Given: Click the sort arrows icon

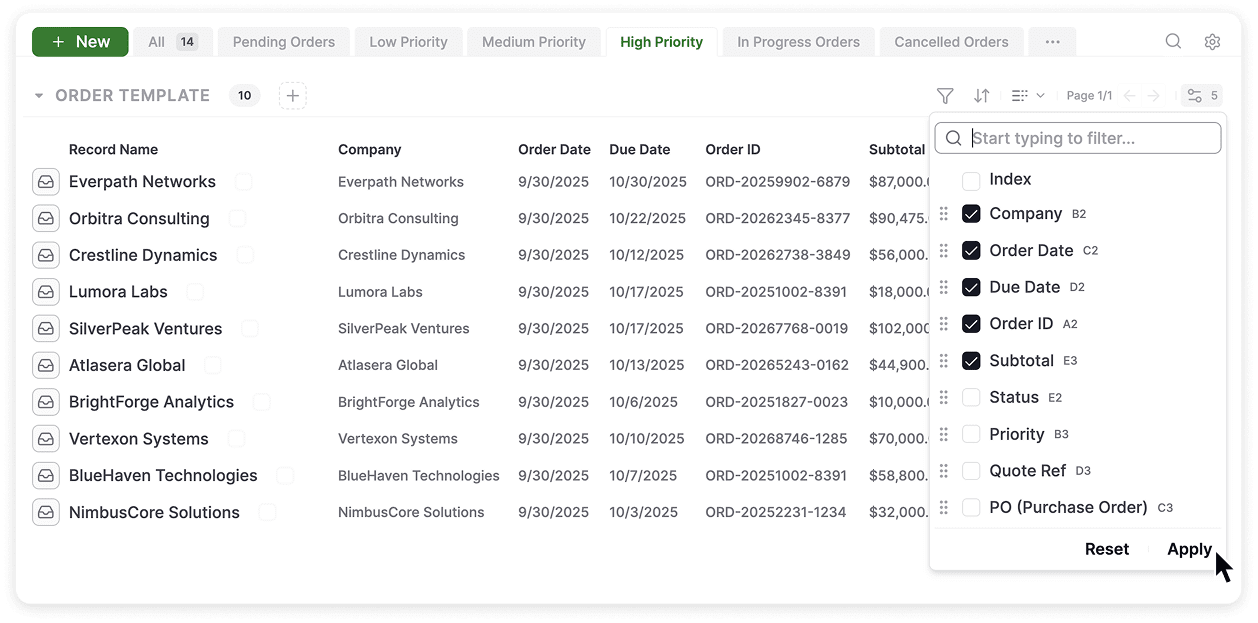Looking at the screenshot, I should (x=982, y=96).
